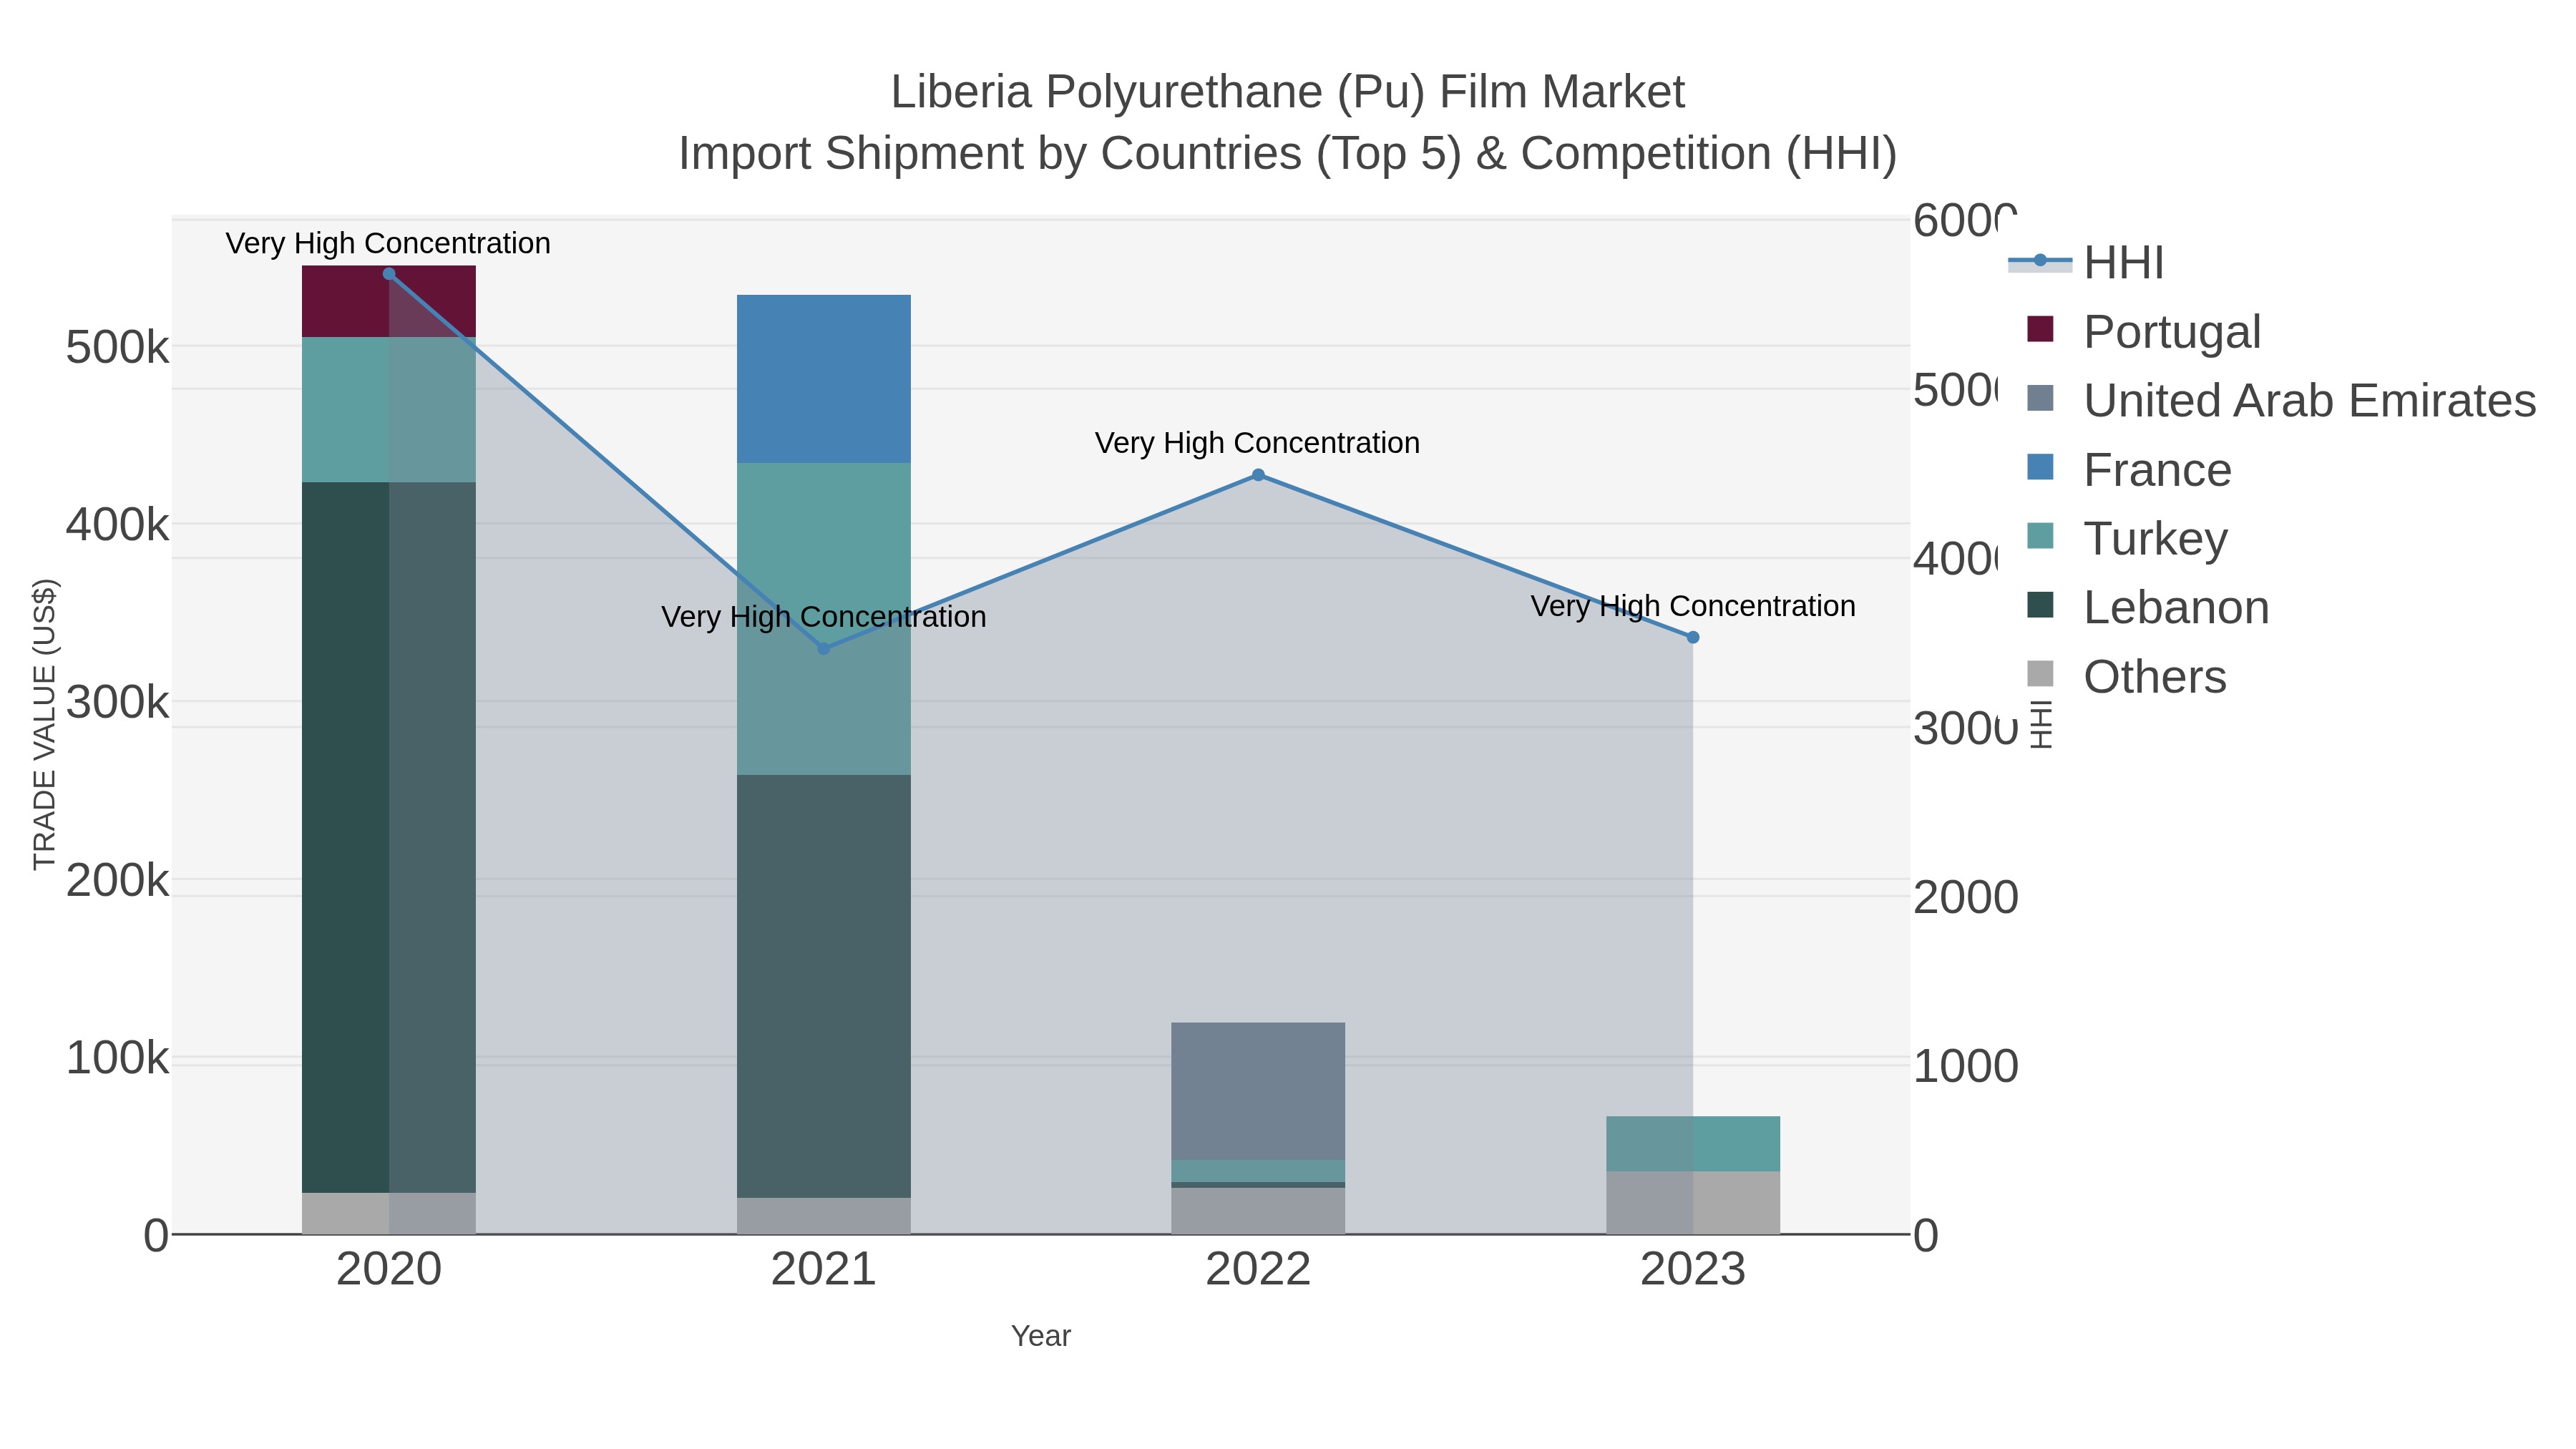Image resolution: width=2576 pixels, height=1449 pixels.
Task: Click the 200k y-axis tick label
Action: tap(118, 880)
